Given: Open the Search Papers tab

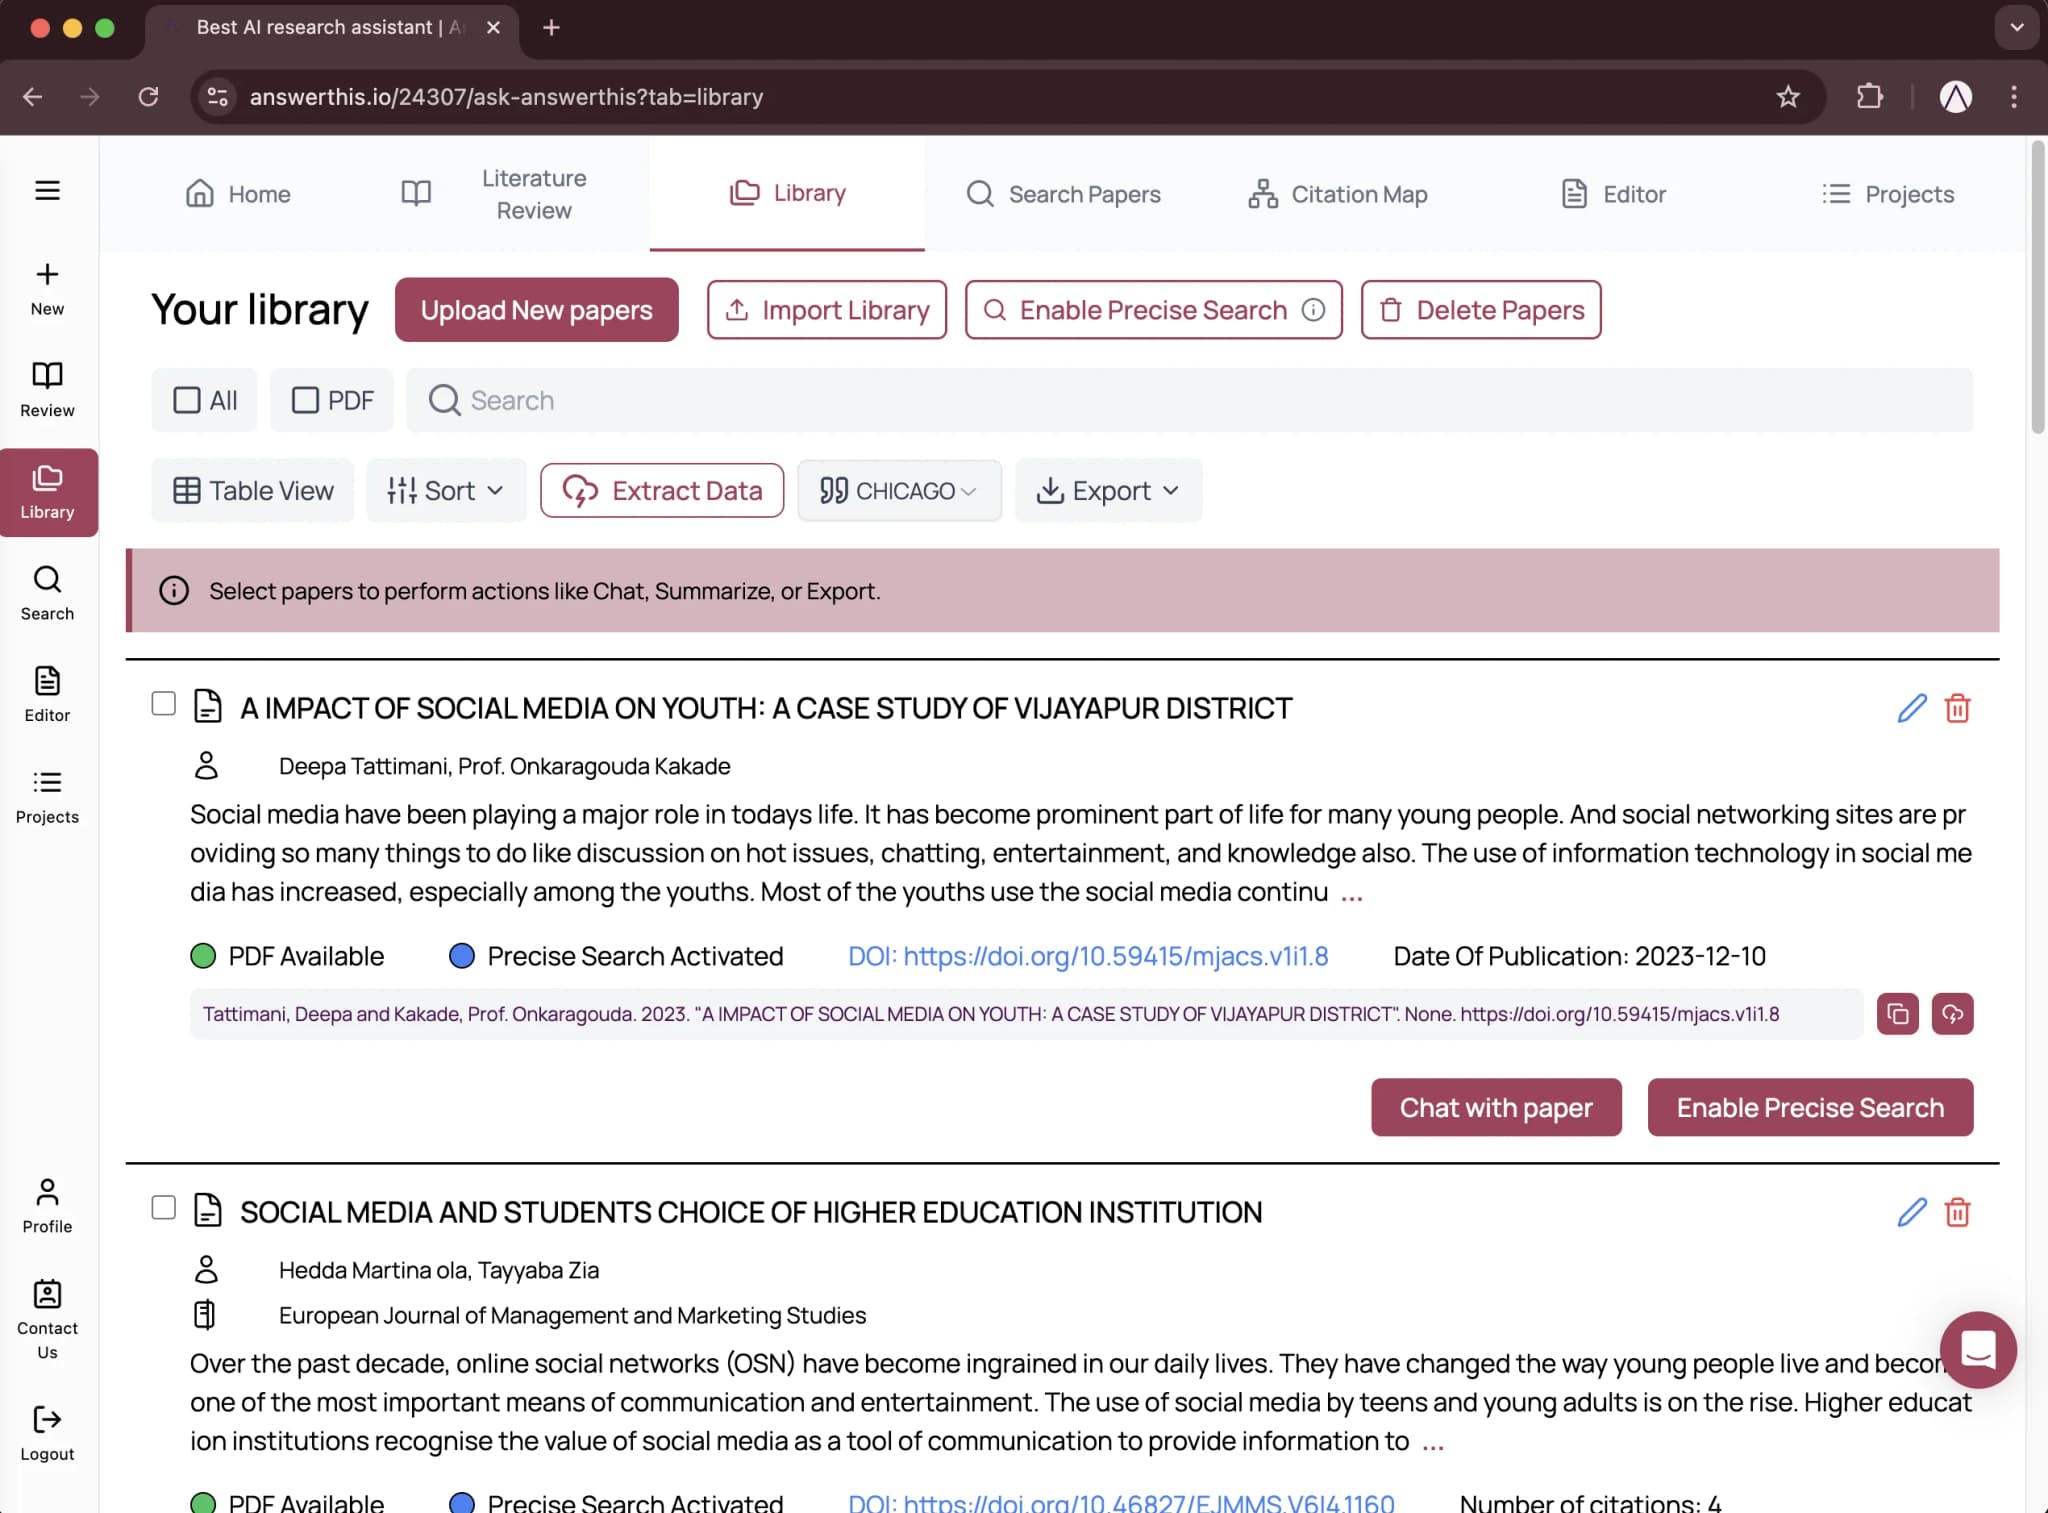Looking at the screenshot, I should pos(1063,194).
